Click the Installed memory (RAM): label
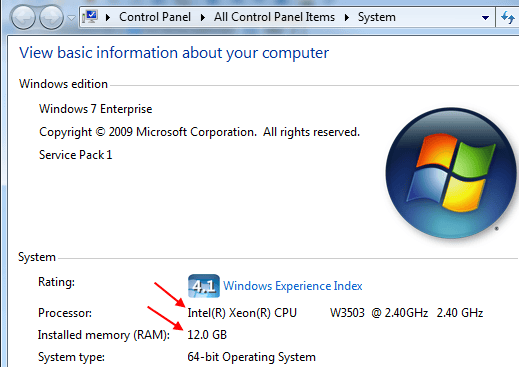The image size is (519, 367). coord(104,335)
